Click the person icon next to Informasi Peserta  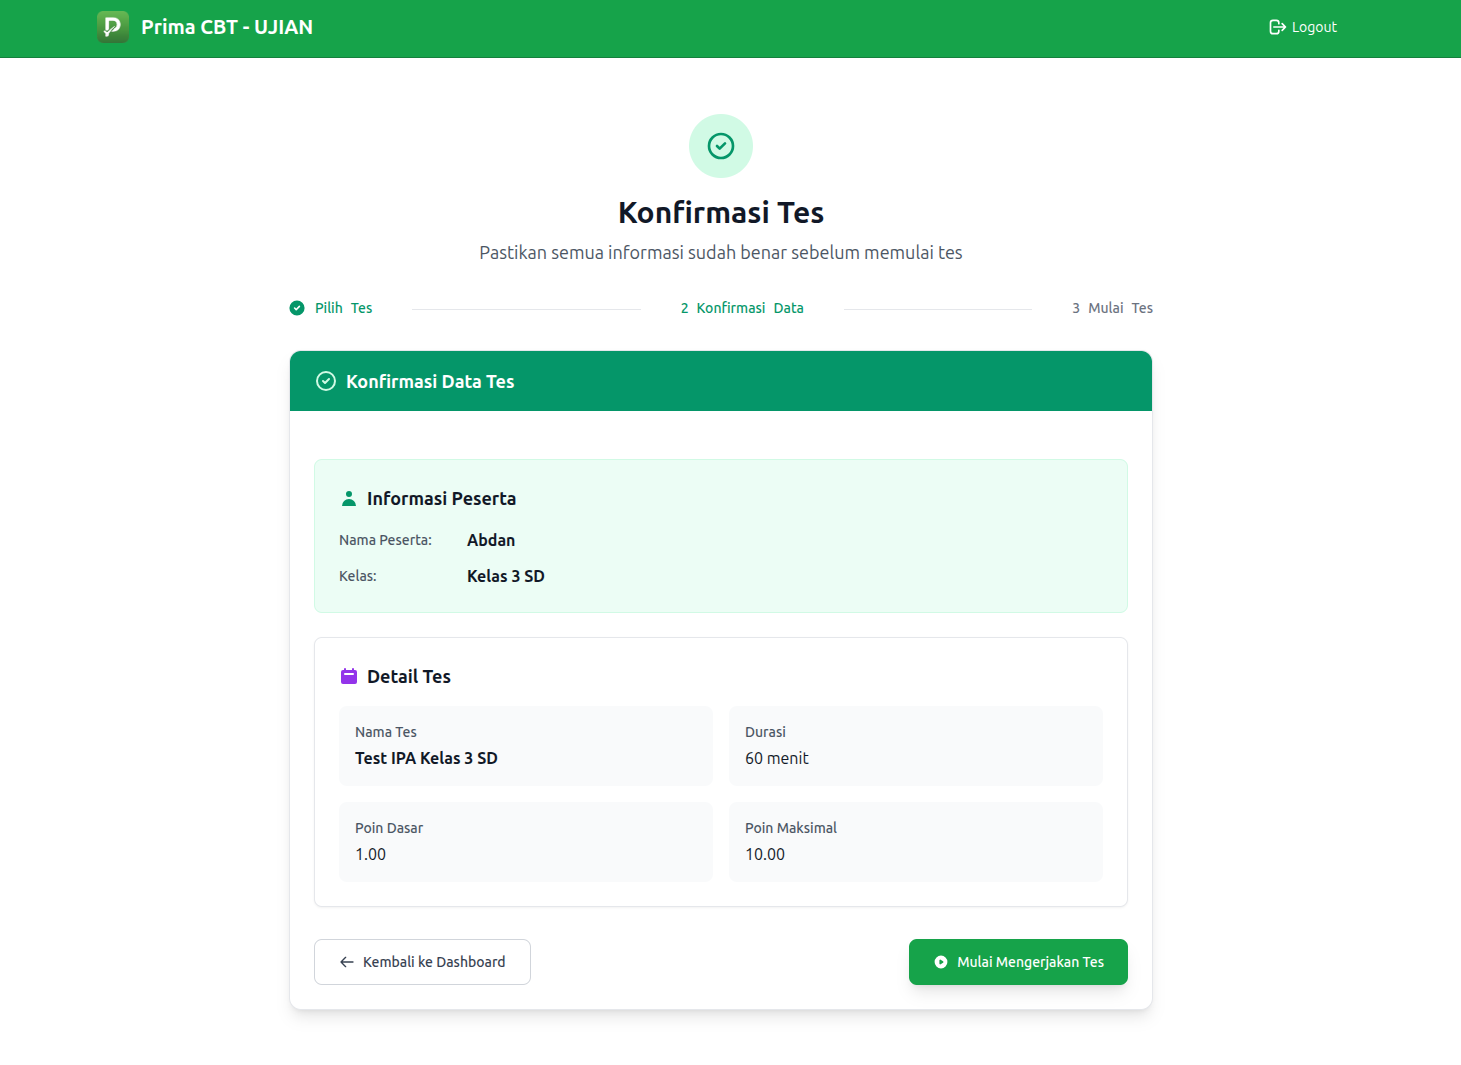[348, 497]
